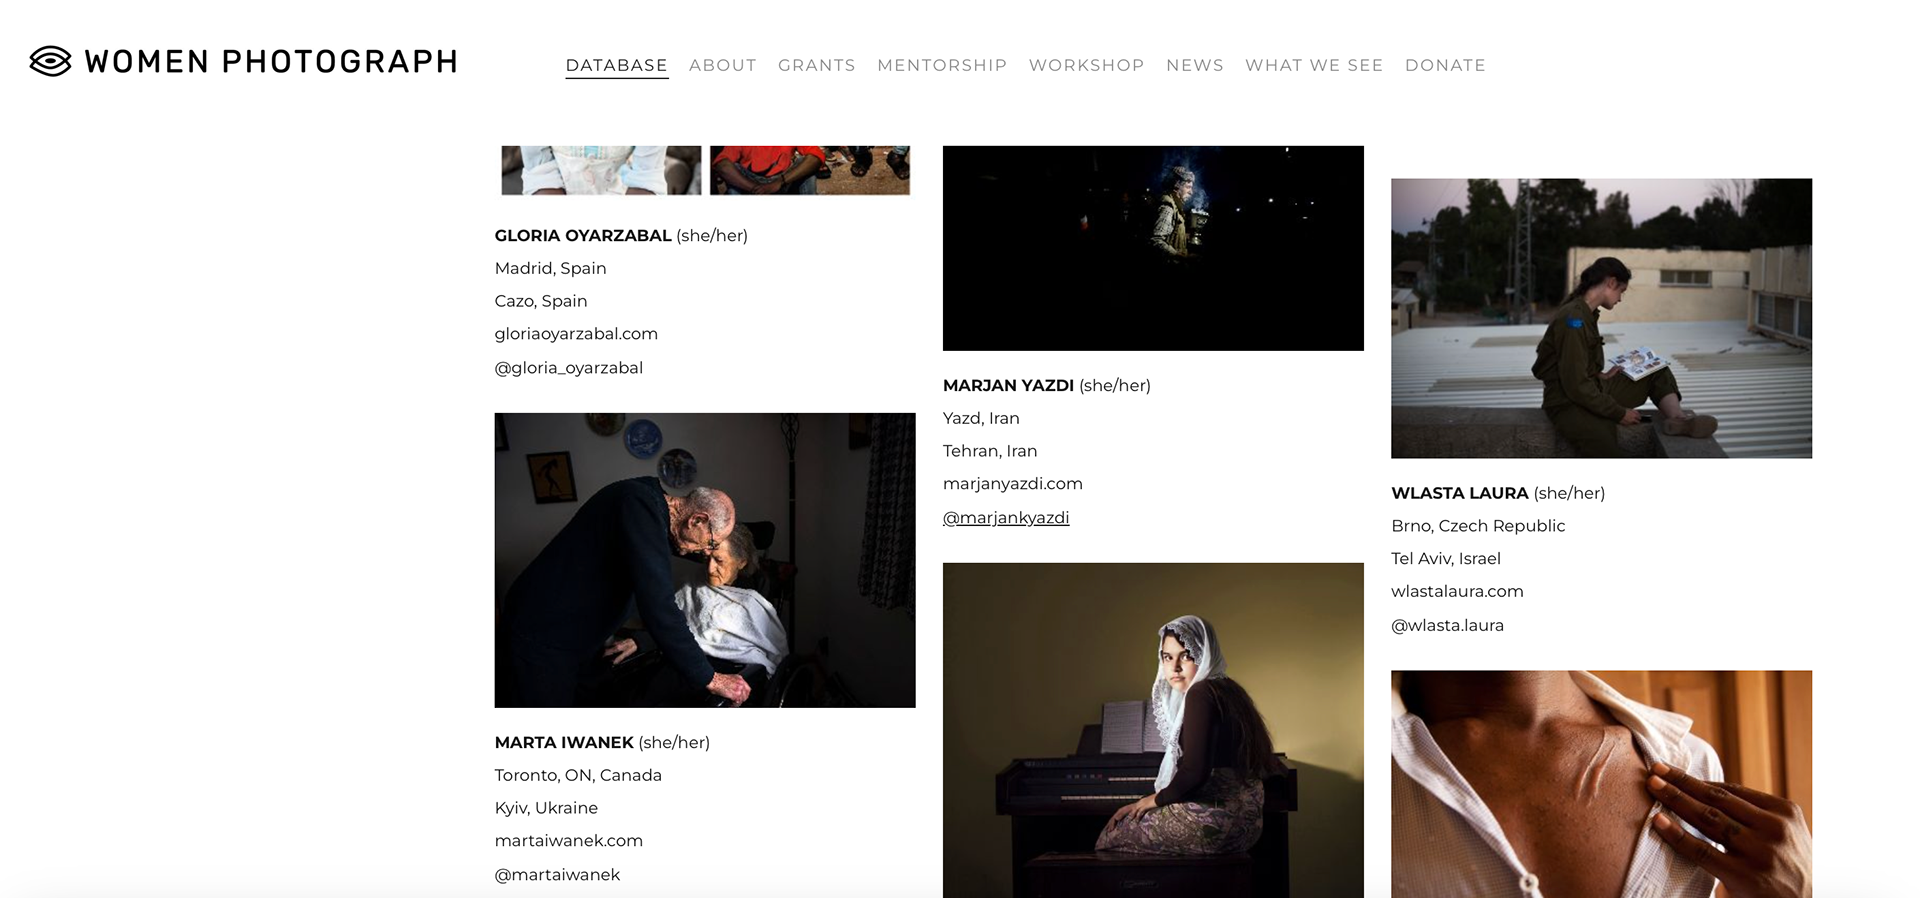Screen dimensions: 1920x898
Task: Open the About page
Action: coord(722,65)
